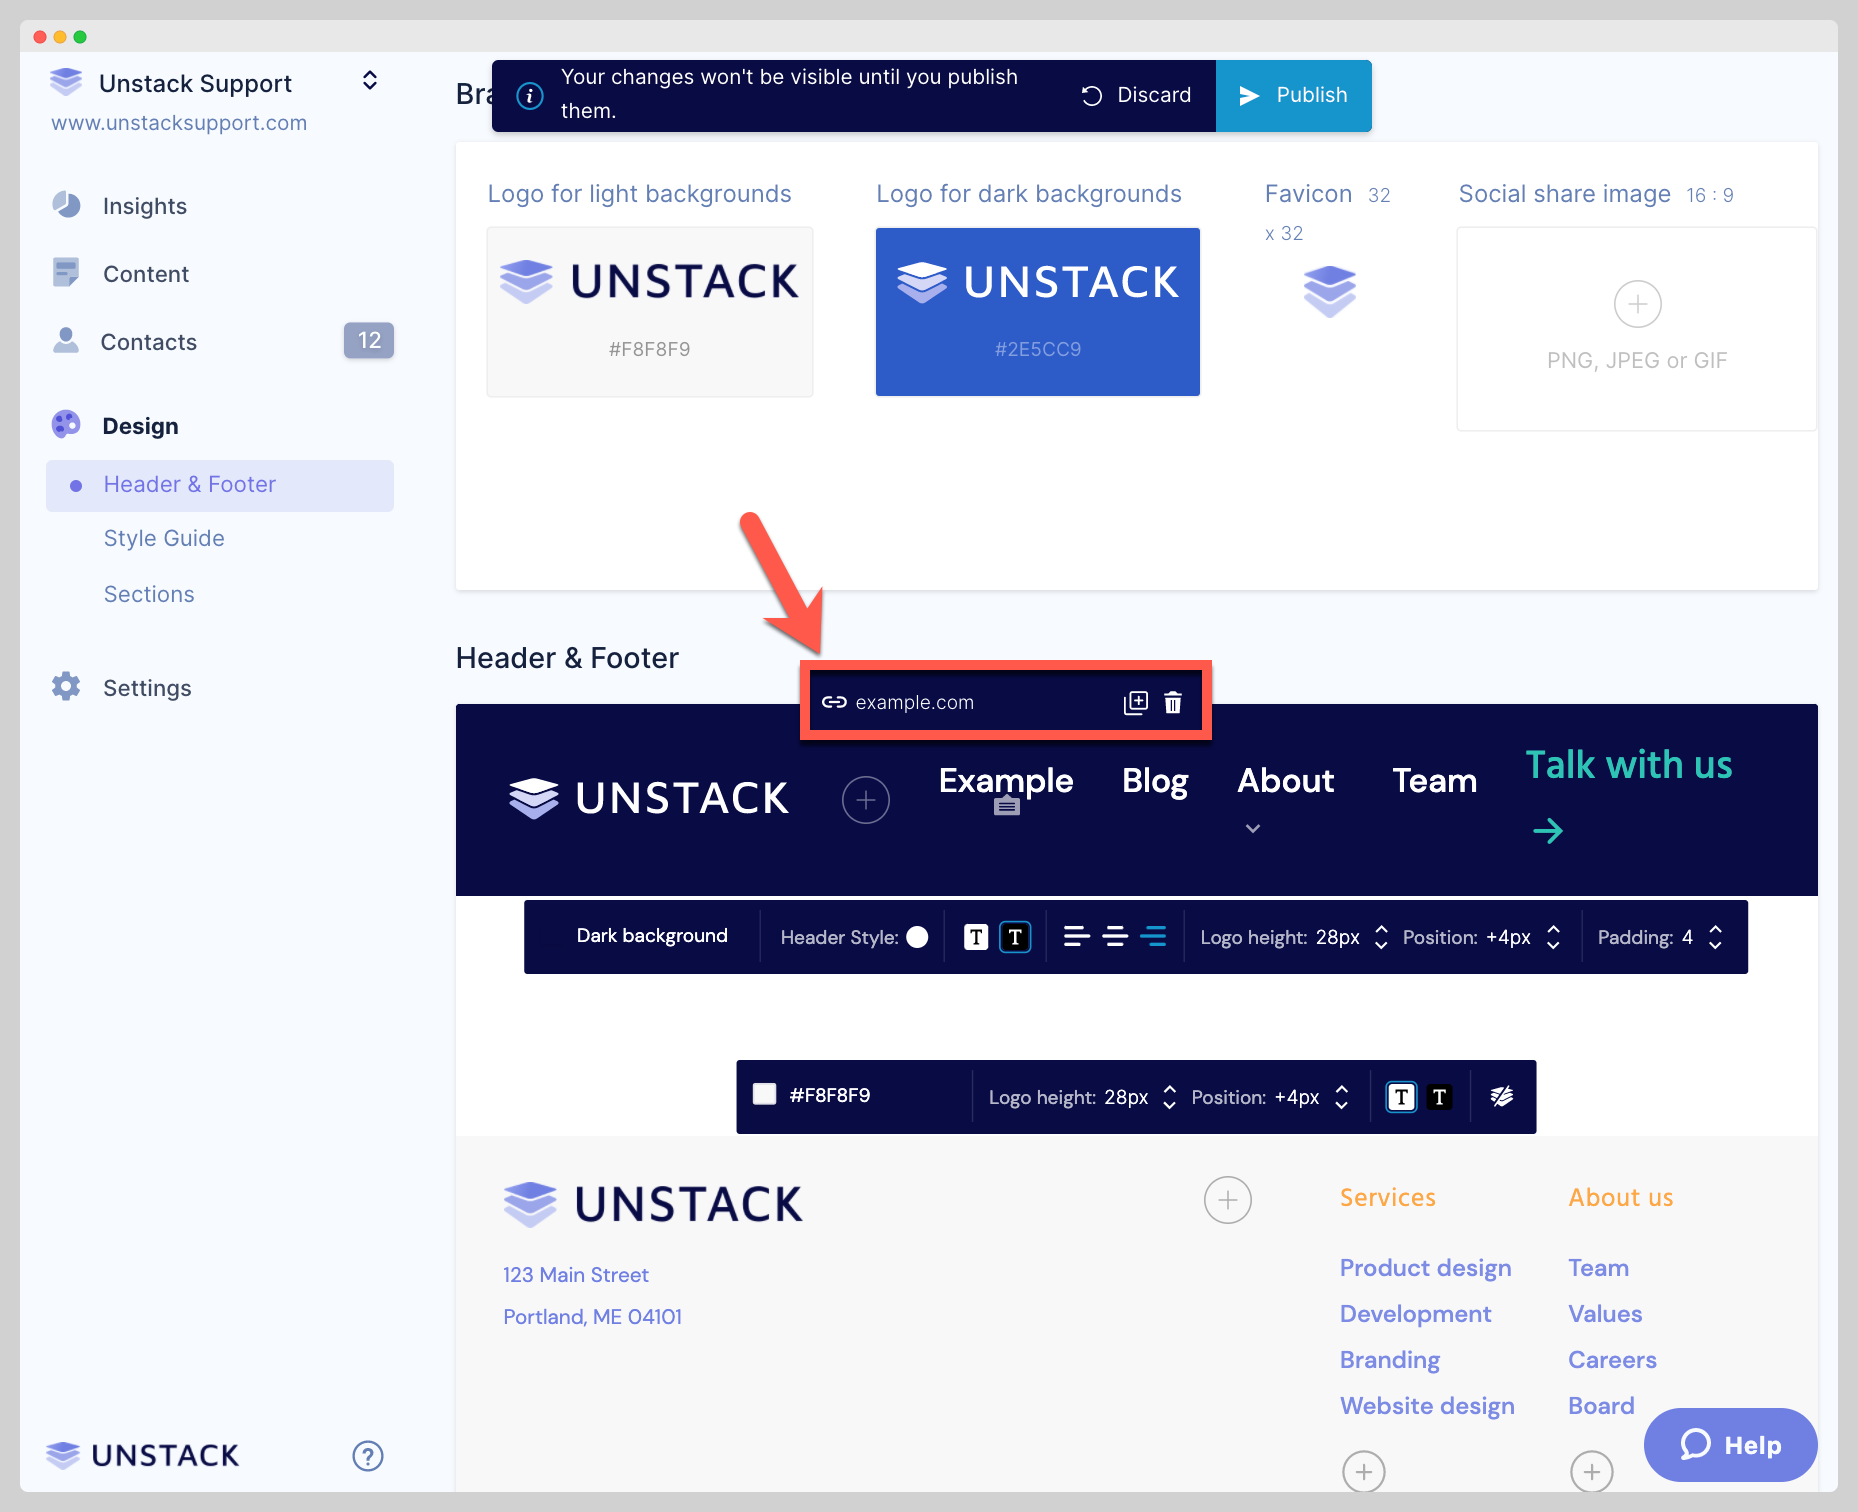Publish the pending changes
1858x1512 pixels.
click(1294, 95)
